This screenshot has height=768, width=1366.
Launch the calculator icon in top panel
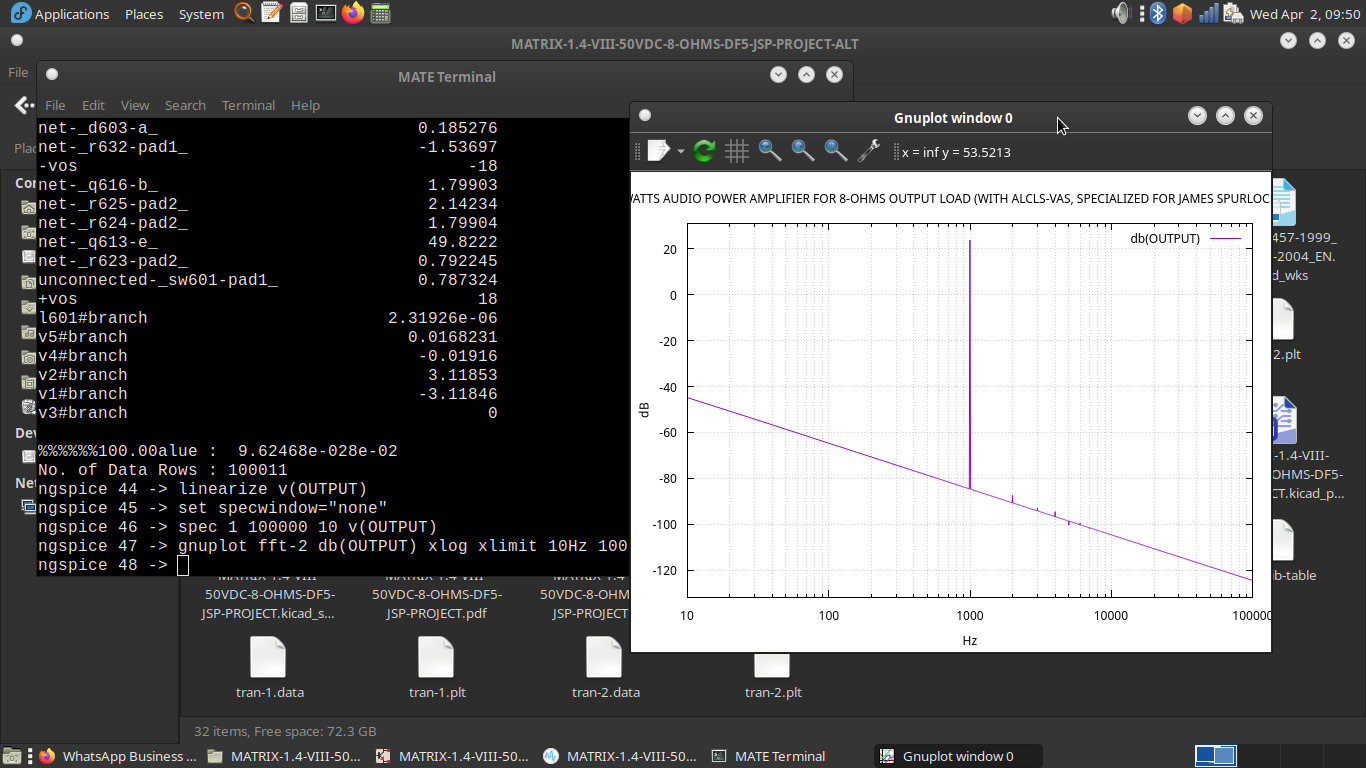click(x=379, y=13)
